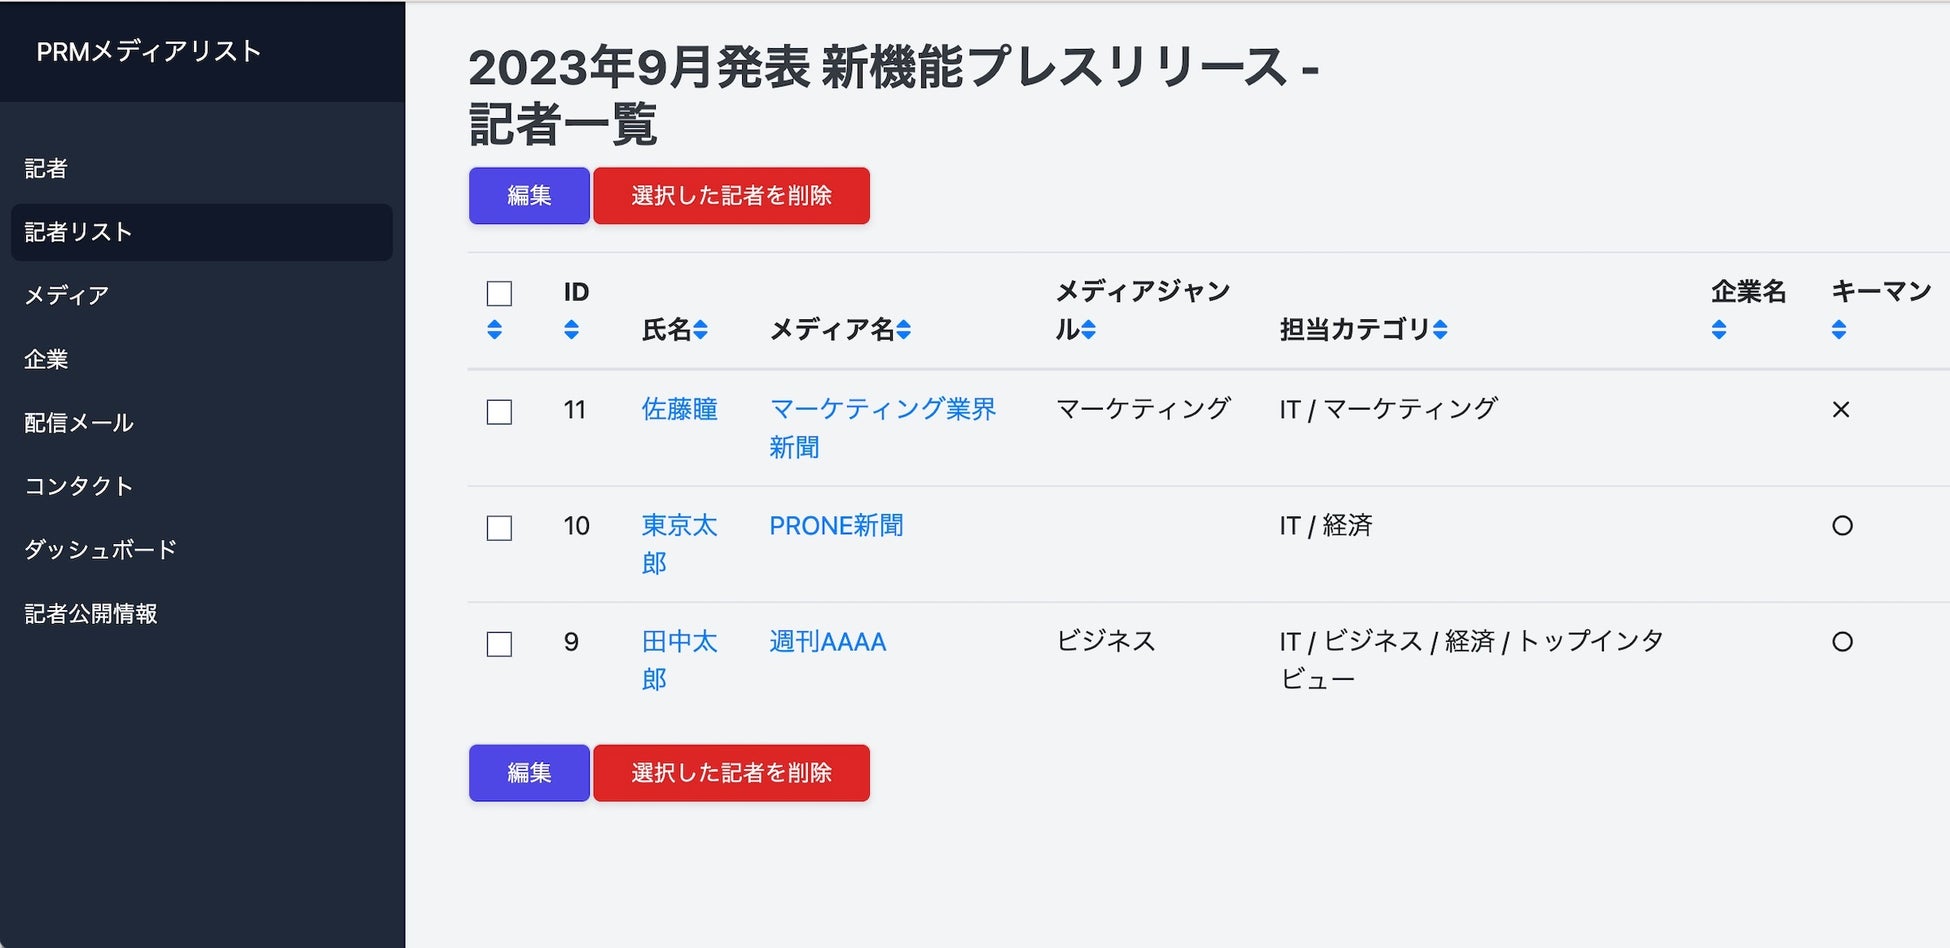Click sort arrows below select-all checkbox
This screenshot has width=1950, height=948.
coord(494,329)
